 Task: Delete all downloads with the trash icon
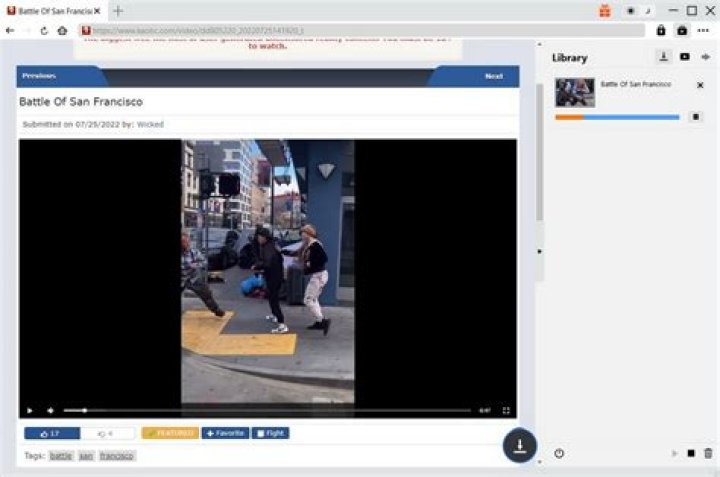(708, 453)
